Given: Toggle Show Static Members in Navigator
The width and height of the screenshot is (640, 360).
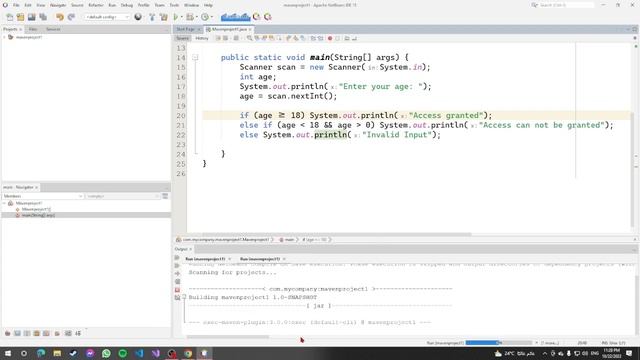Looking at the screenshot, I should tap(27, 333).
